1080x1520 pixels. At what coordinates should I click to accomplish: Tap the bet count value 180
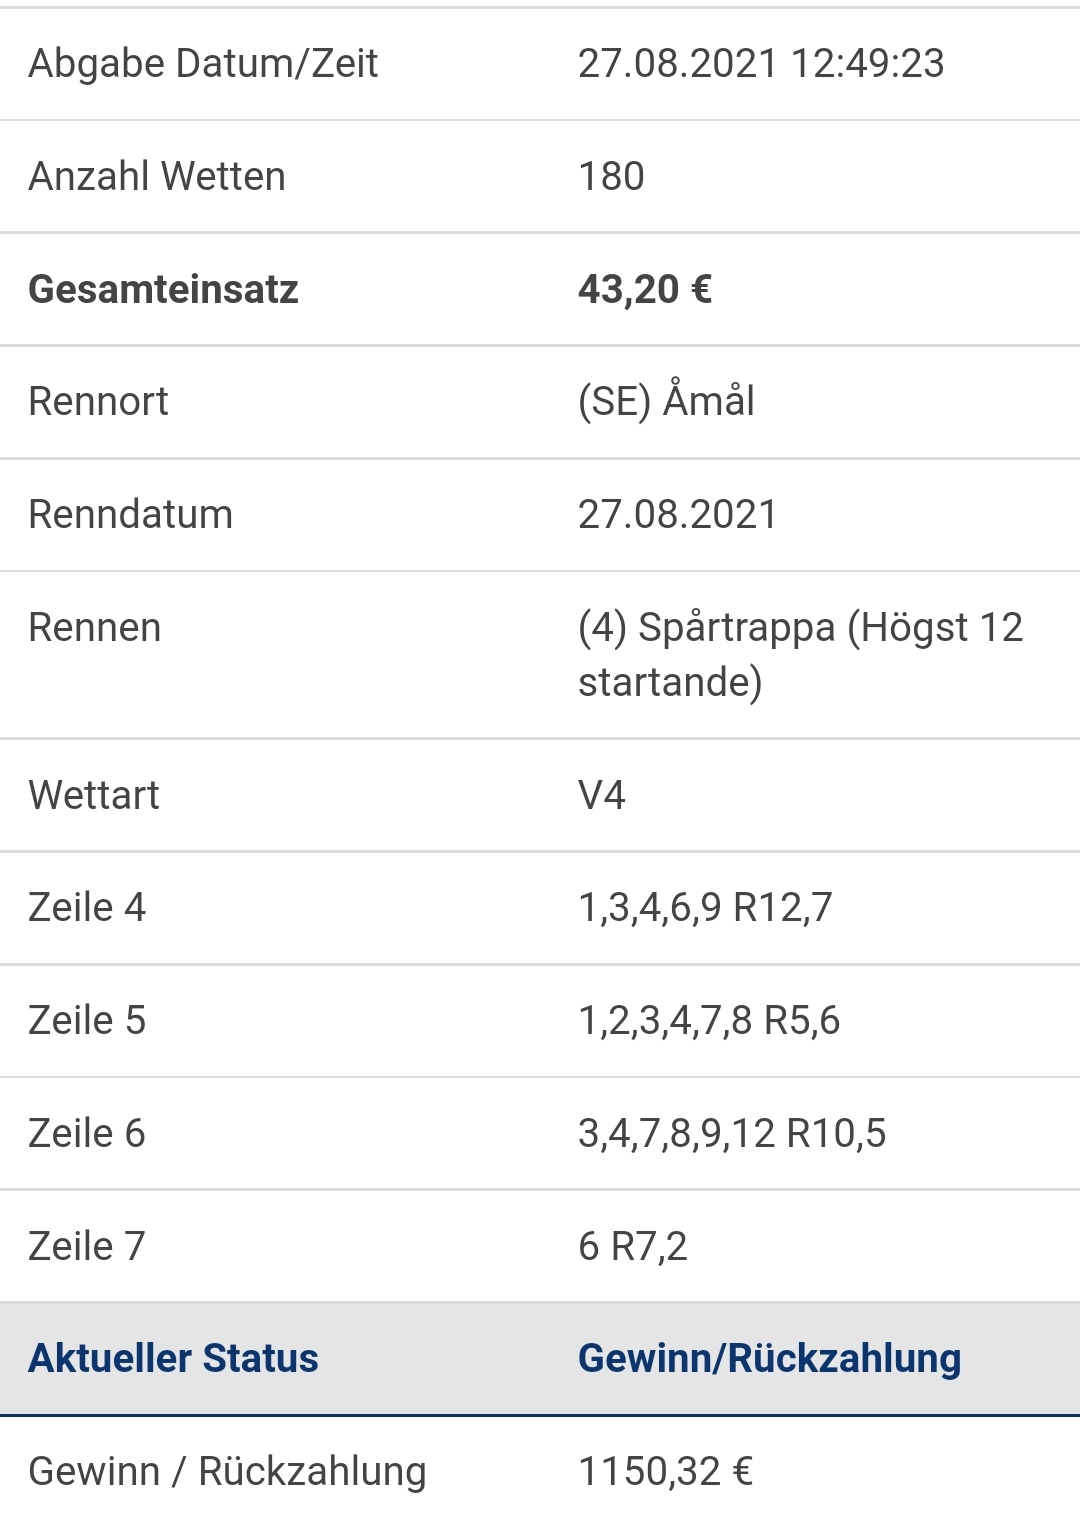(611, 176)
